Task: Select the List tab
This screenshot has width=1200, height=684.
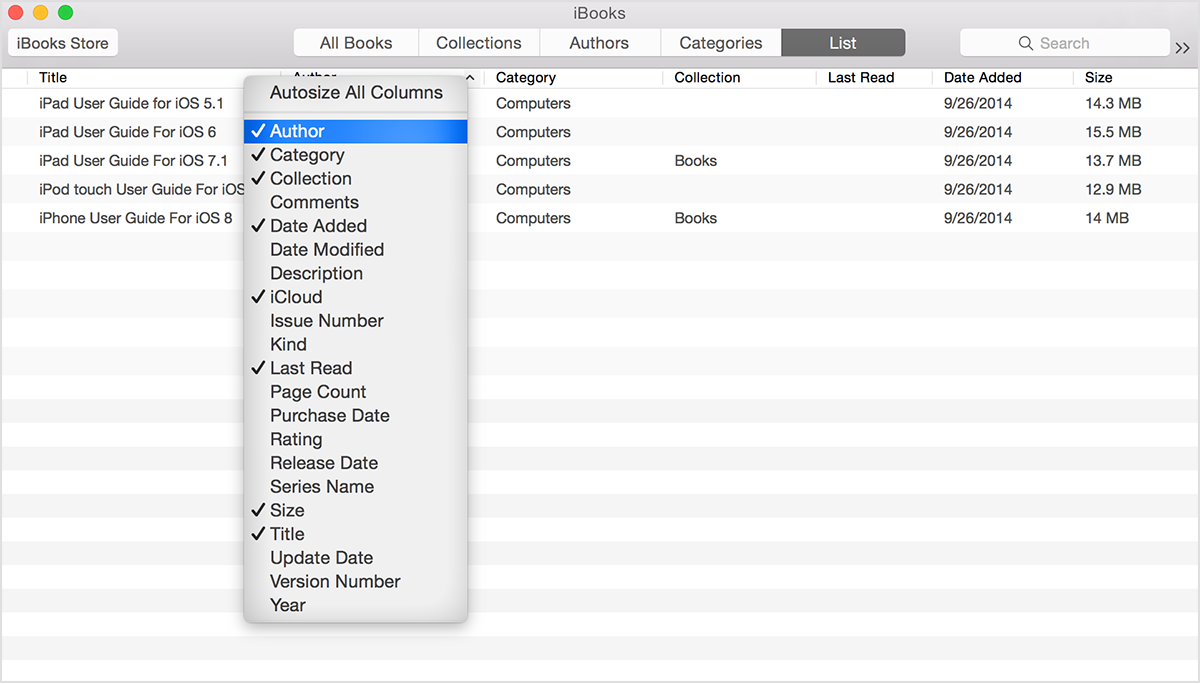Action: 843,43
